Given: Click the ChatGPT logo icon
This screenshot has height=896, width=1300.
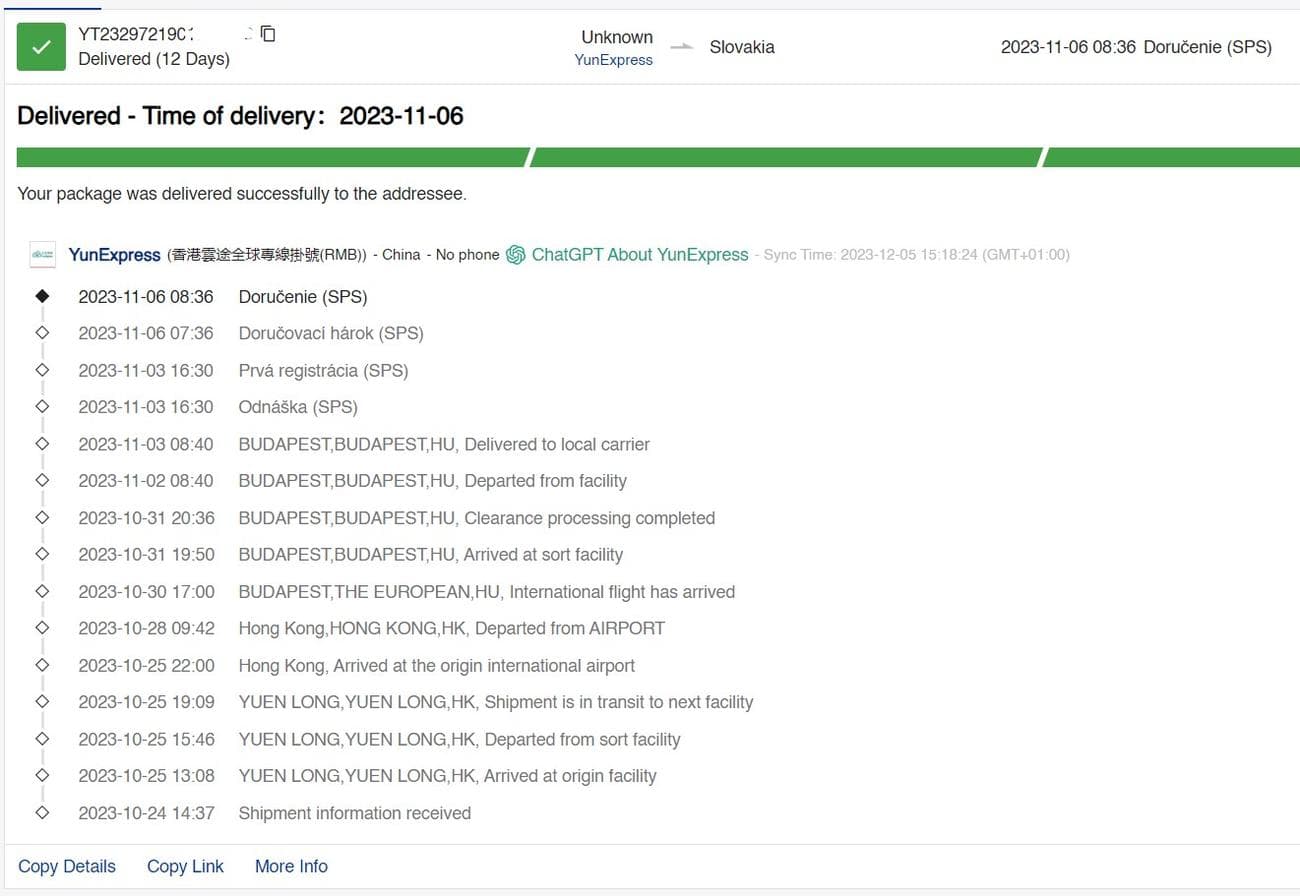Looking at the screenshot, I should [516, 255].
